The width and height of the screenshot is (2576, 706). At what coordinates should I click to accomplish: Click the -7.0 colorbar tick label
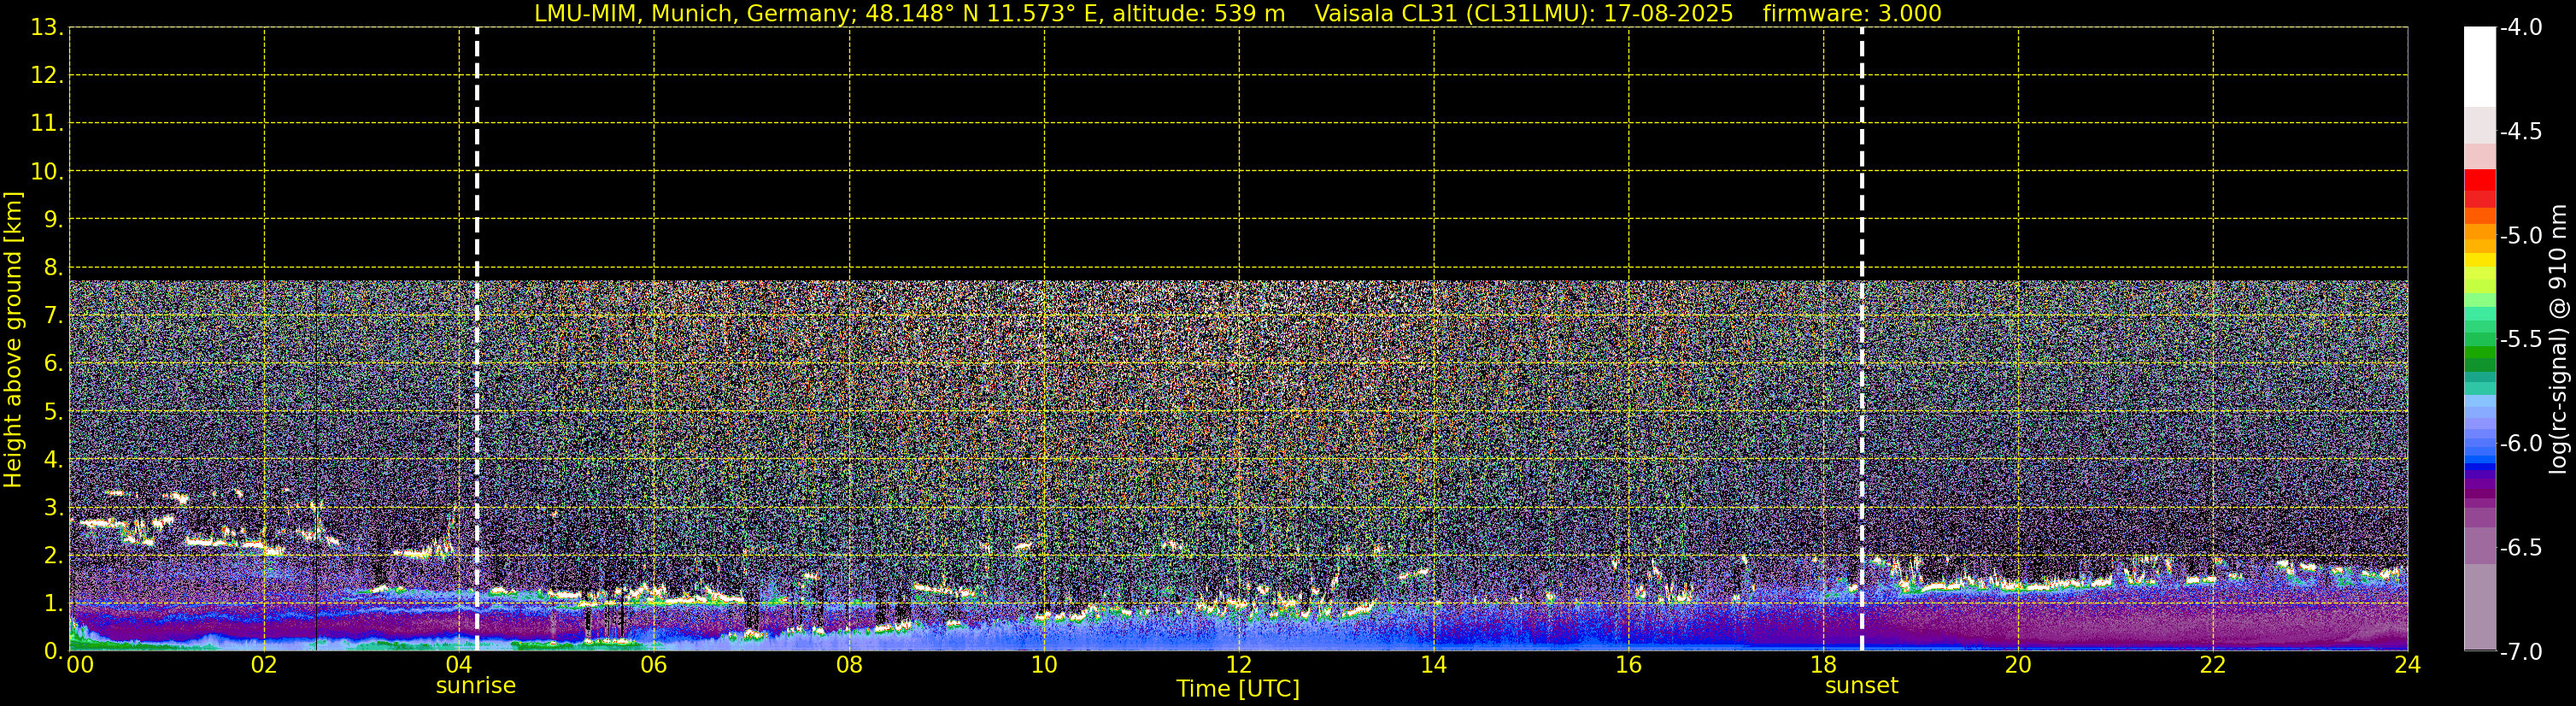tap(2520, 652)
